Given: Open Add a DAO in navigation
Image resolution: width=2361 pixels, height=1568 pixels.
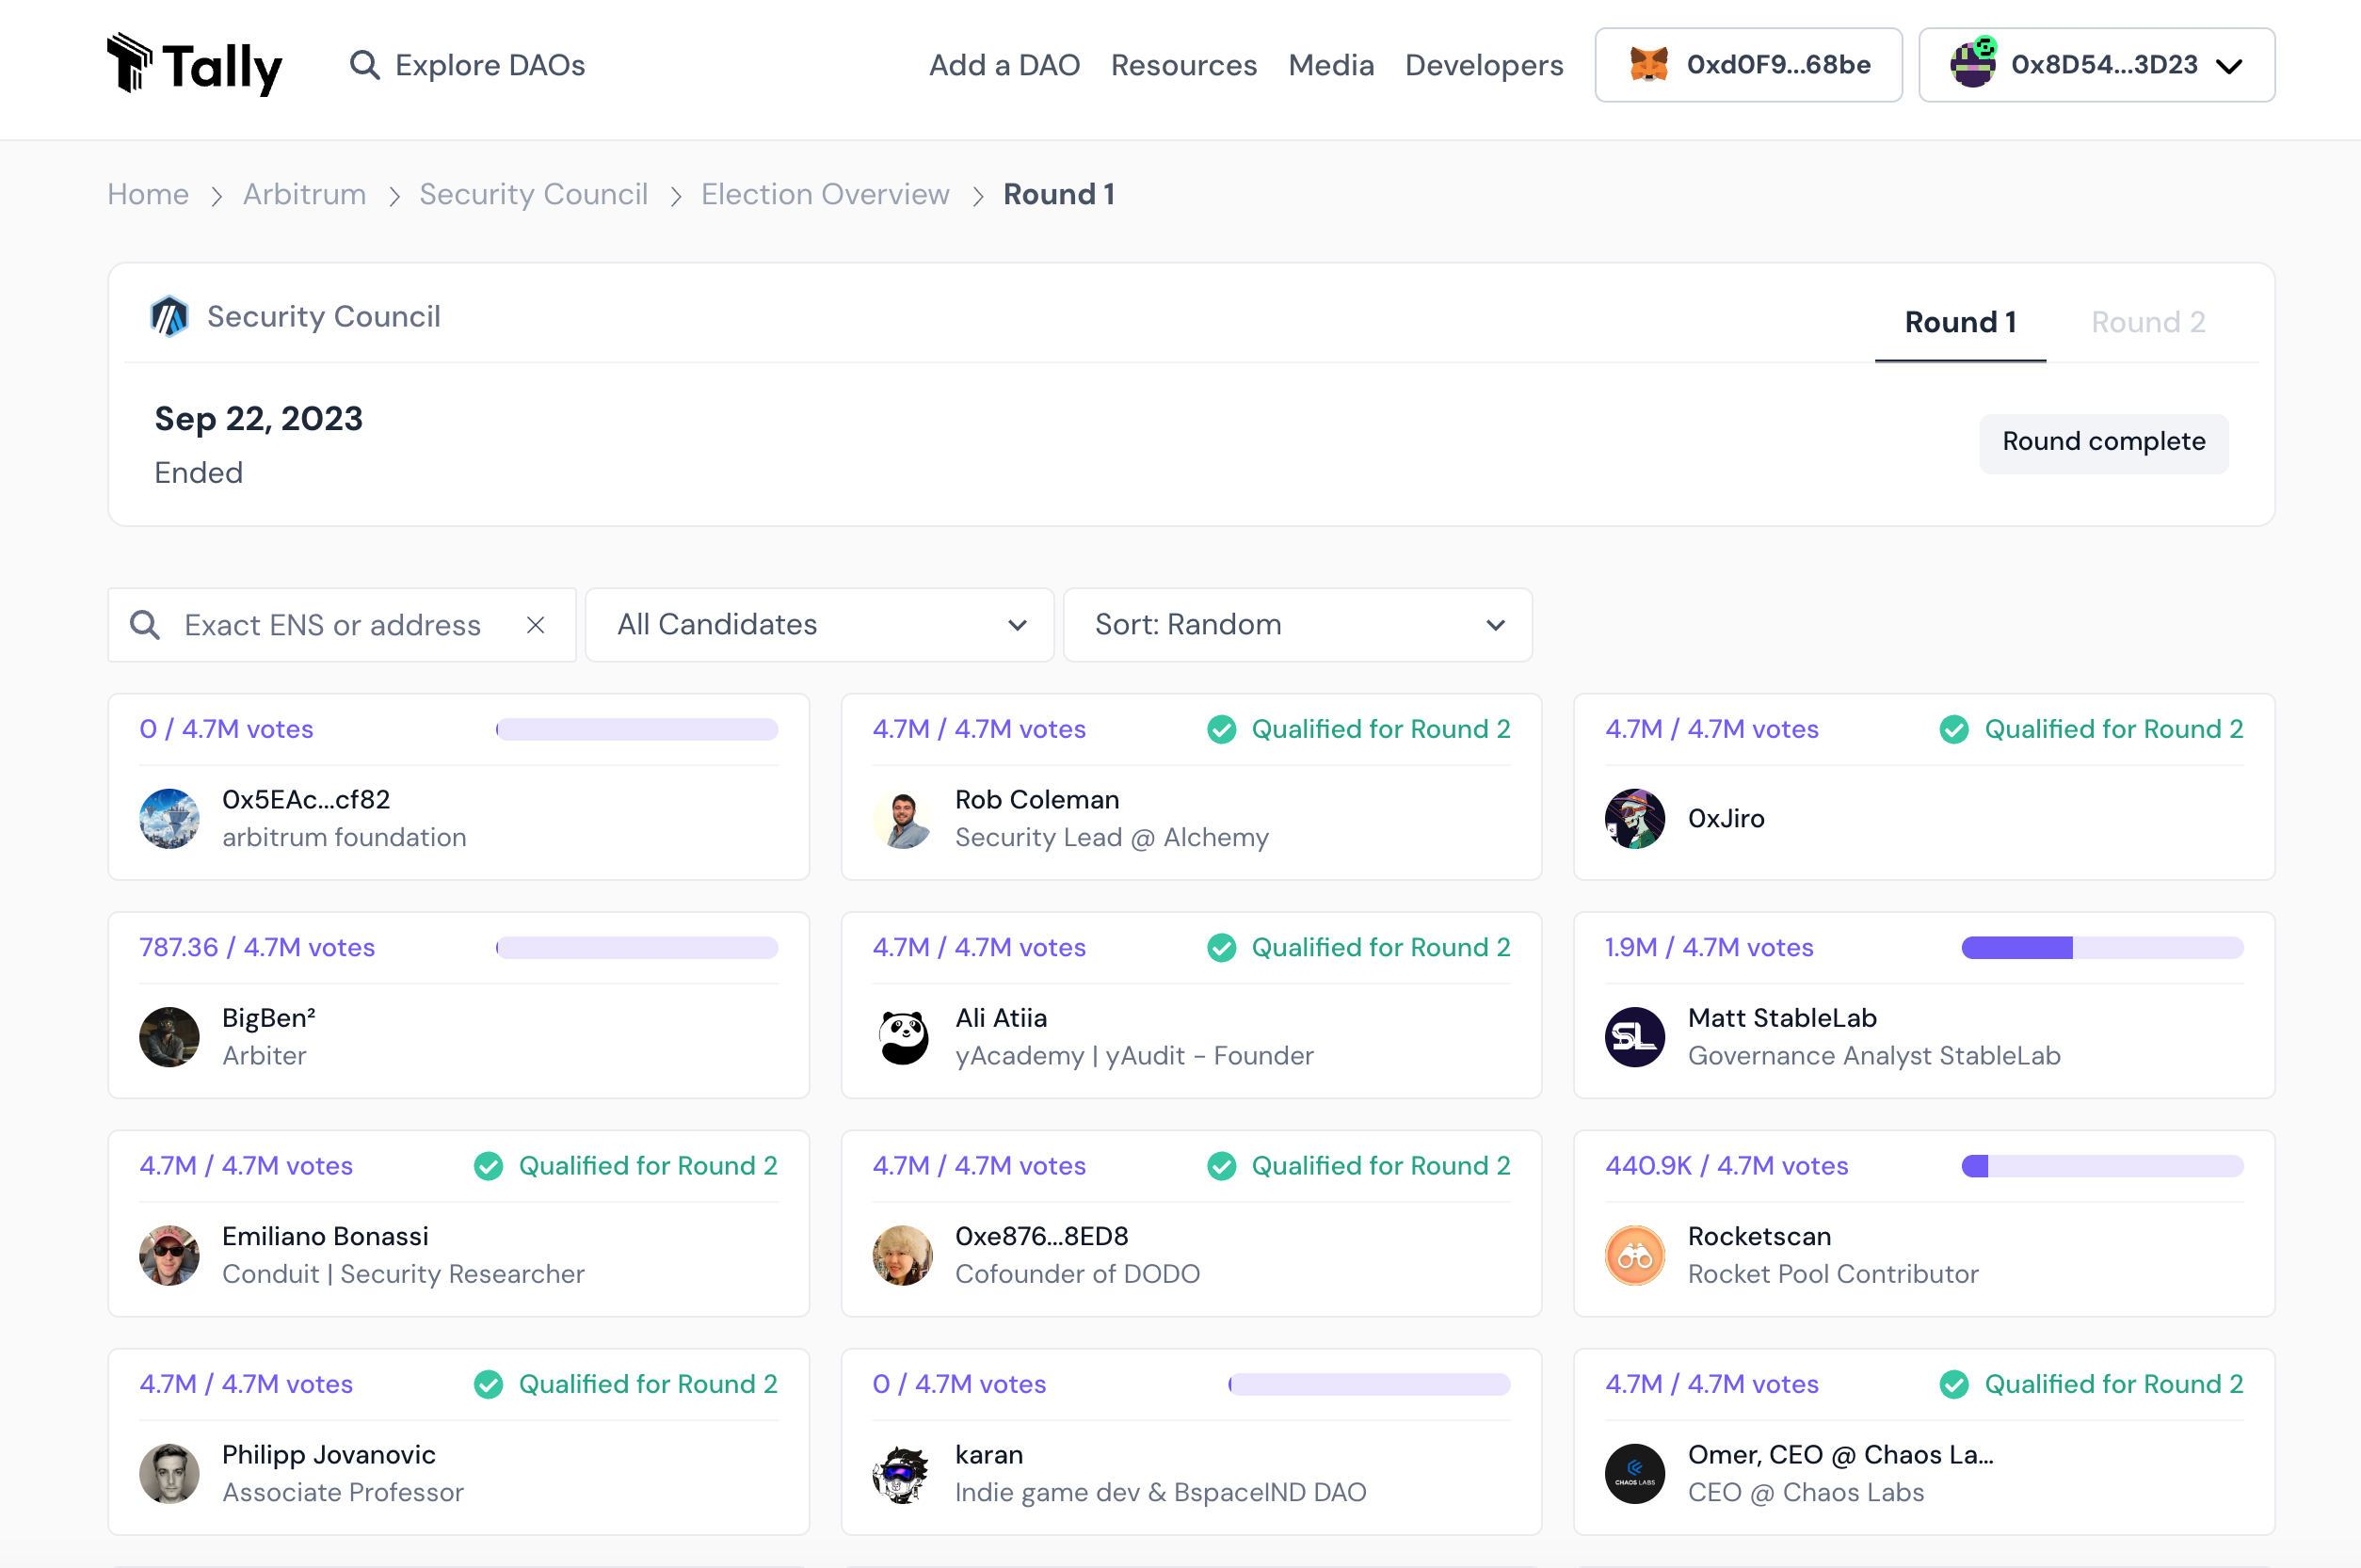Looking at the screenshot, I should (x=1004, y=65).
